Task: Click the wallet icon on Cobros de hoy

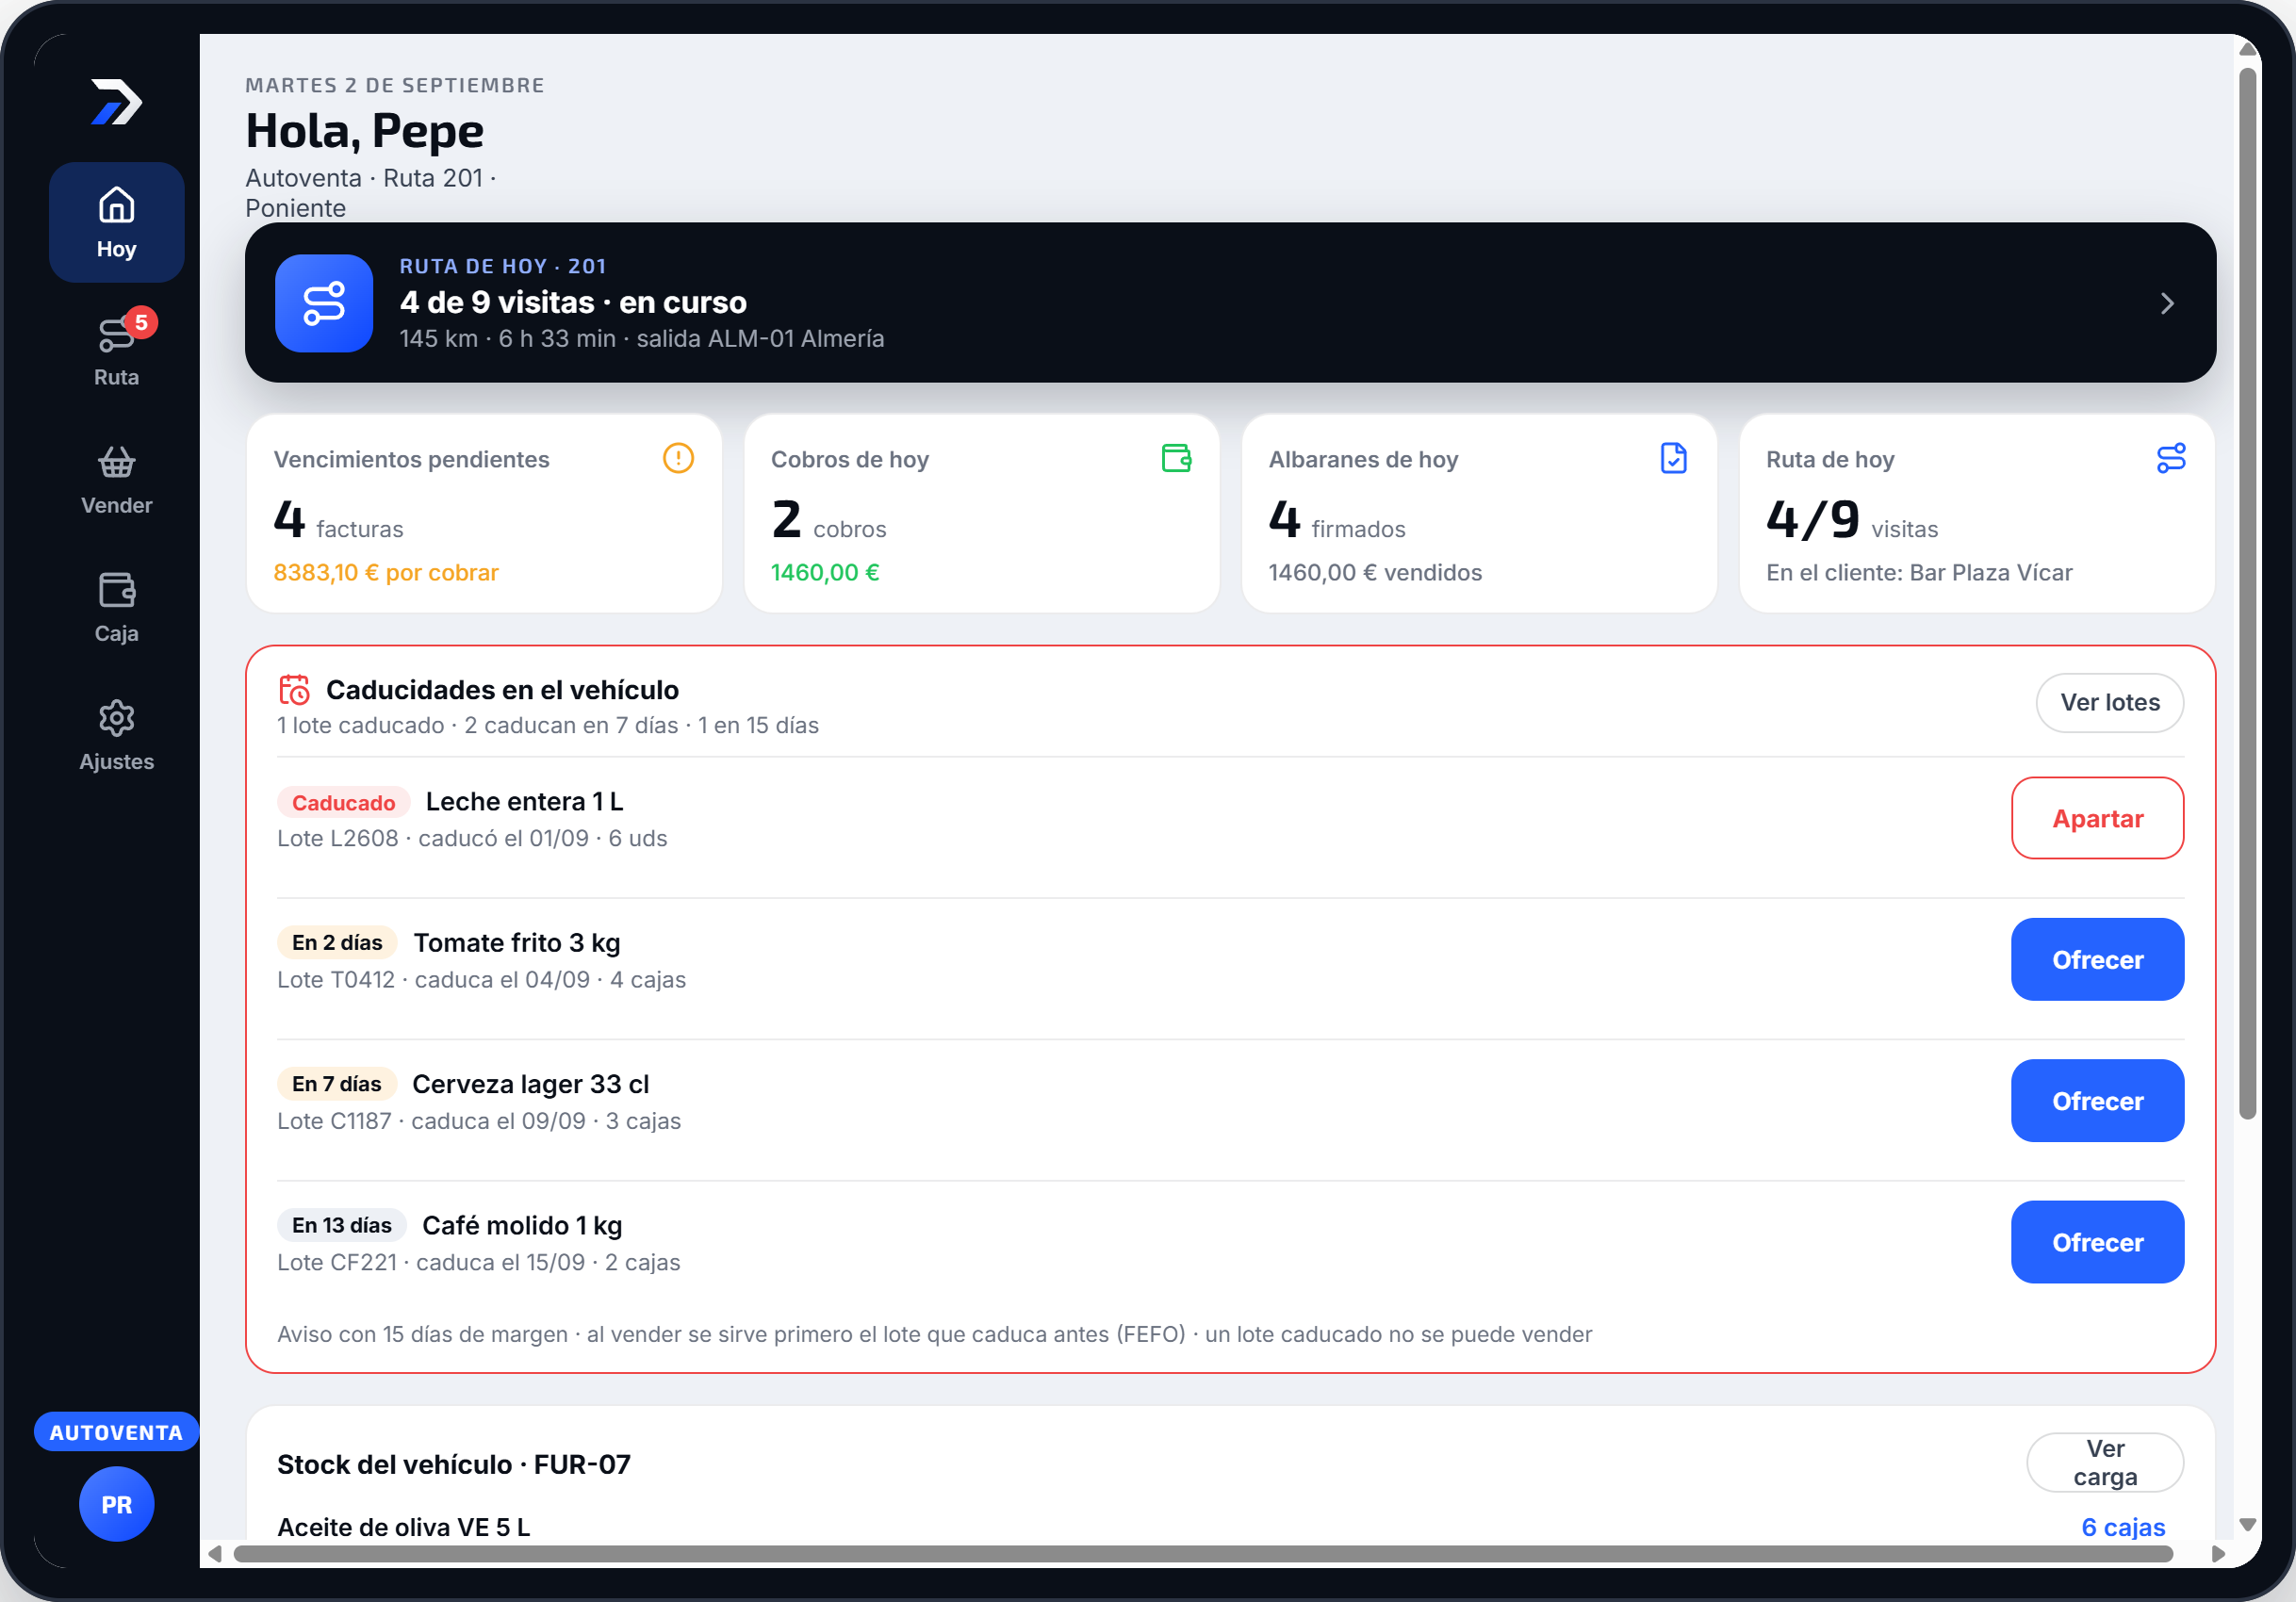Action: [1176, 458]
